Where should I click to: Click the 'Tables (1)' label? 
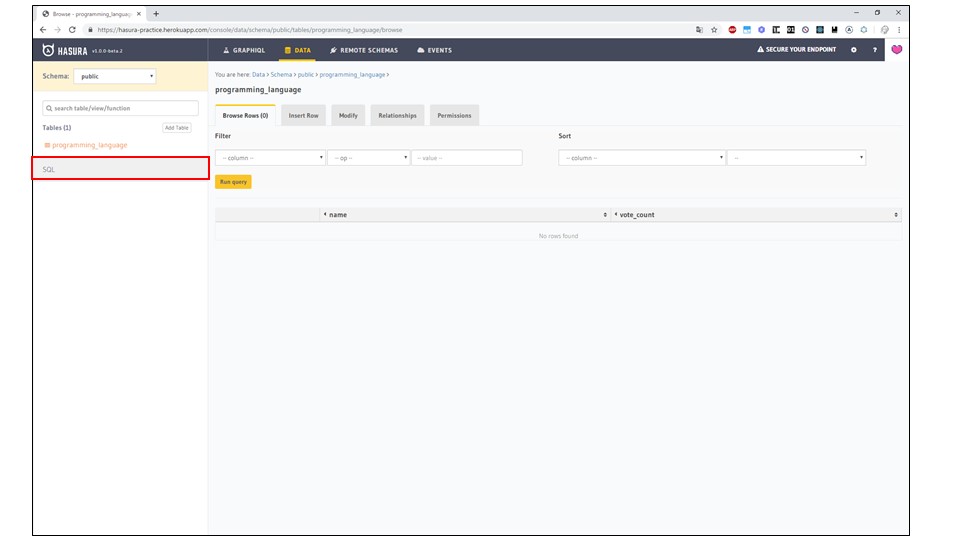(x=56, y=127)
